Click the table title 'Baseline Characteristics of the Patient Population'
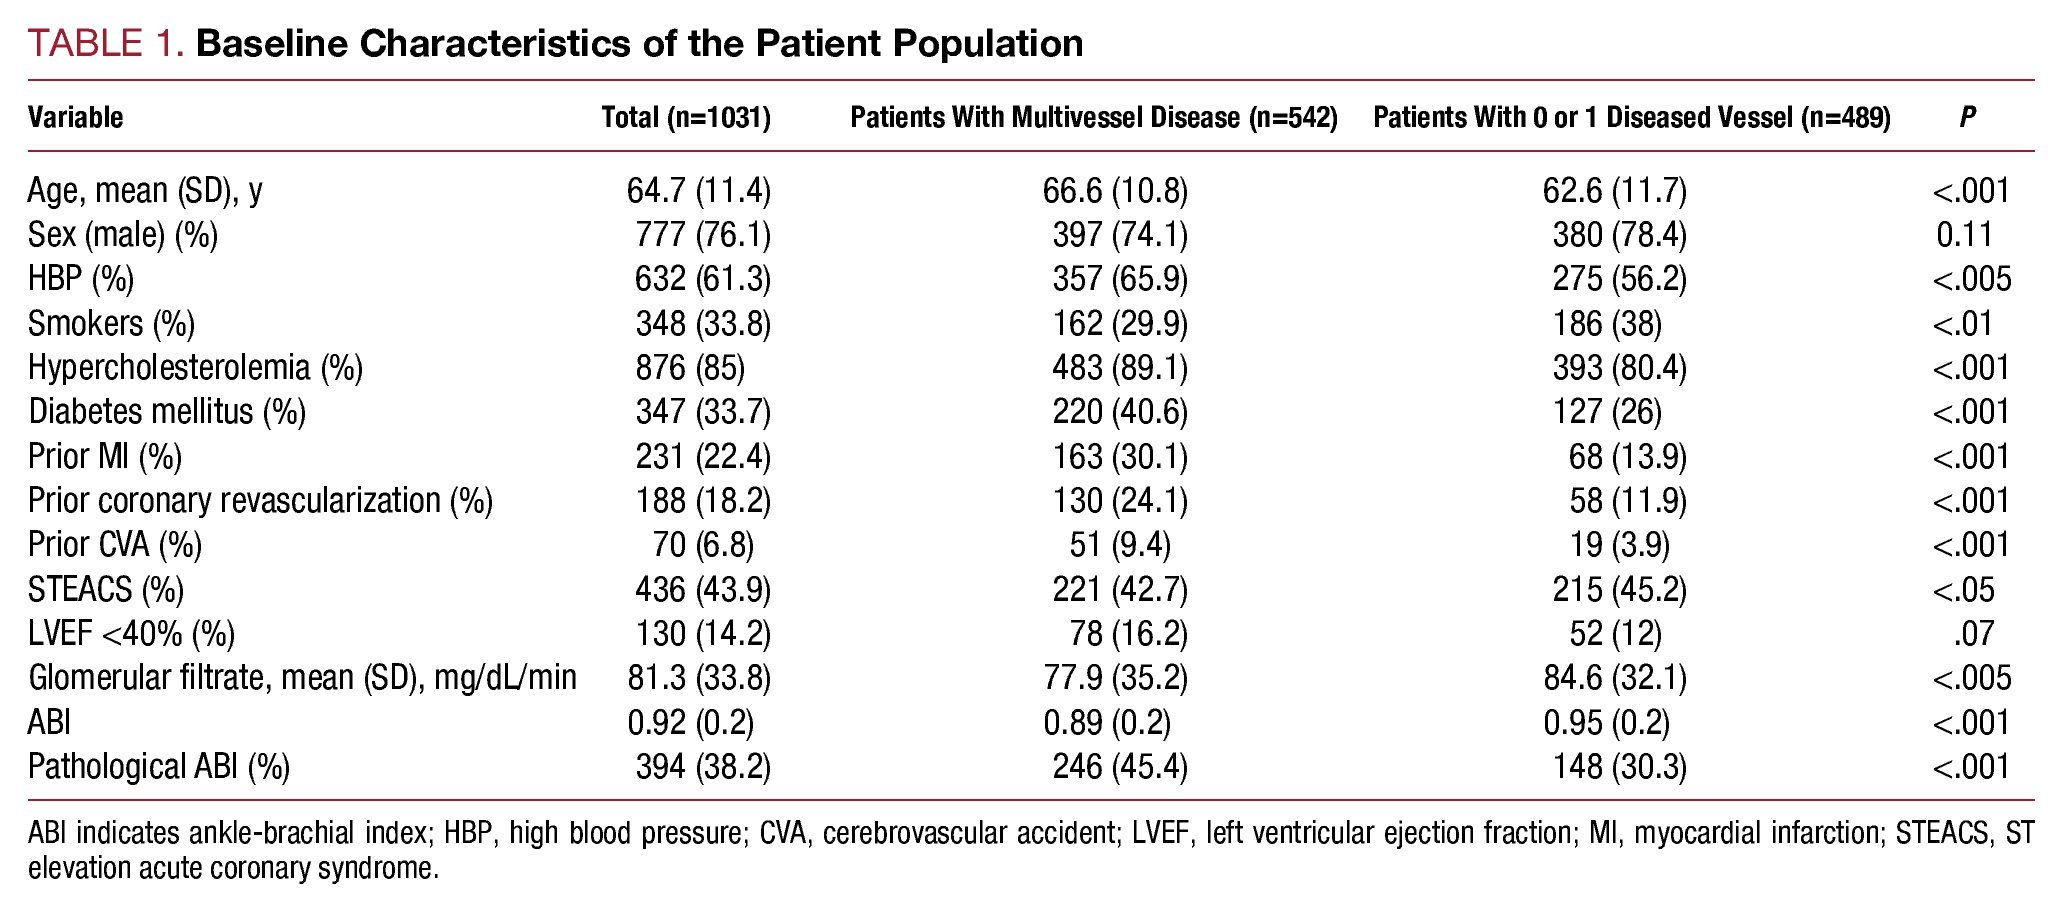Screen dimensions: 2050x920 [639, 44]
